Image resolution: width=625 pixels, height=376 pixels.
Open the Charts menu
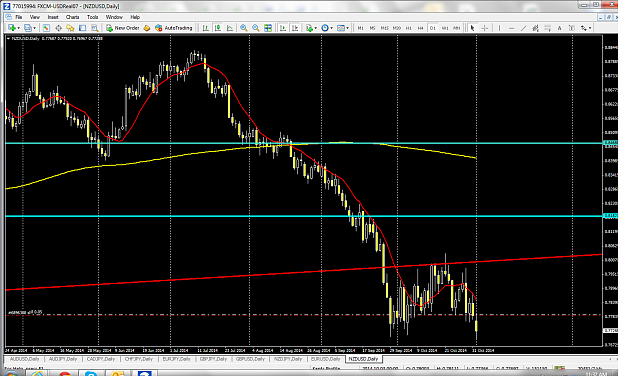pos(73,17)
